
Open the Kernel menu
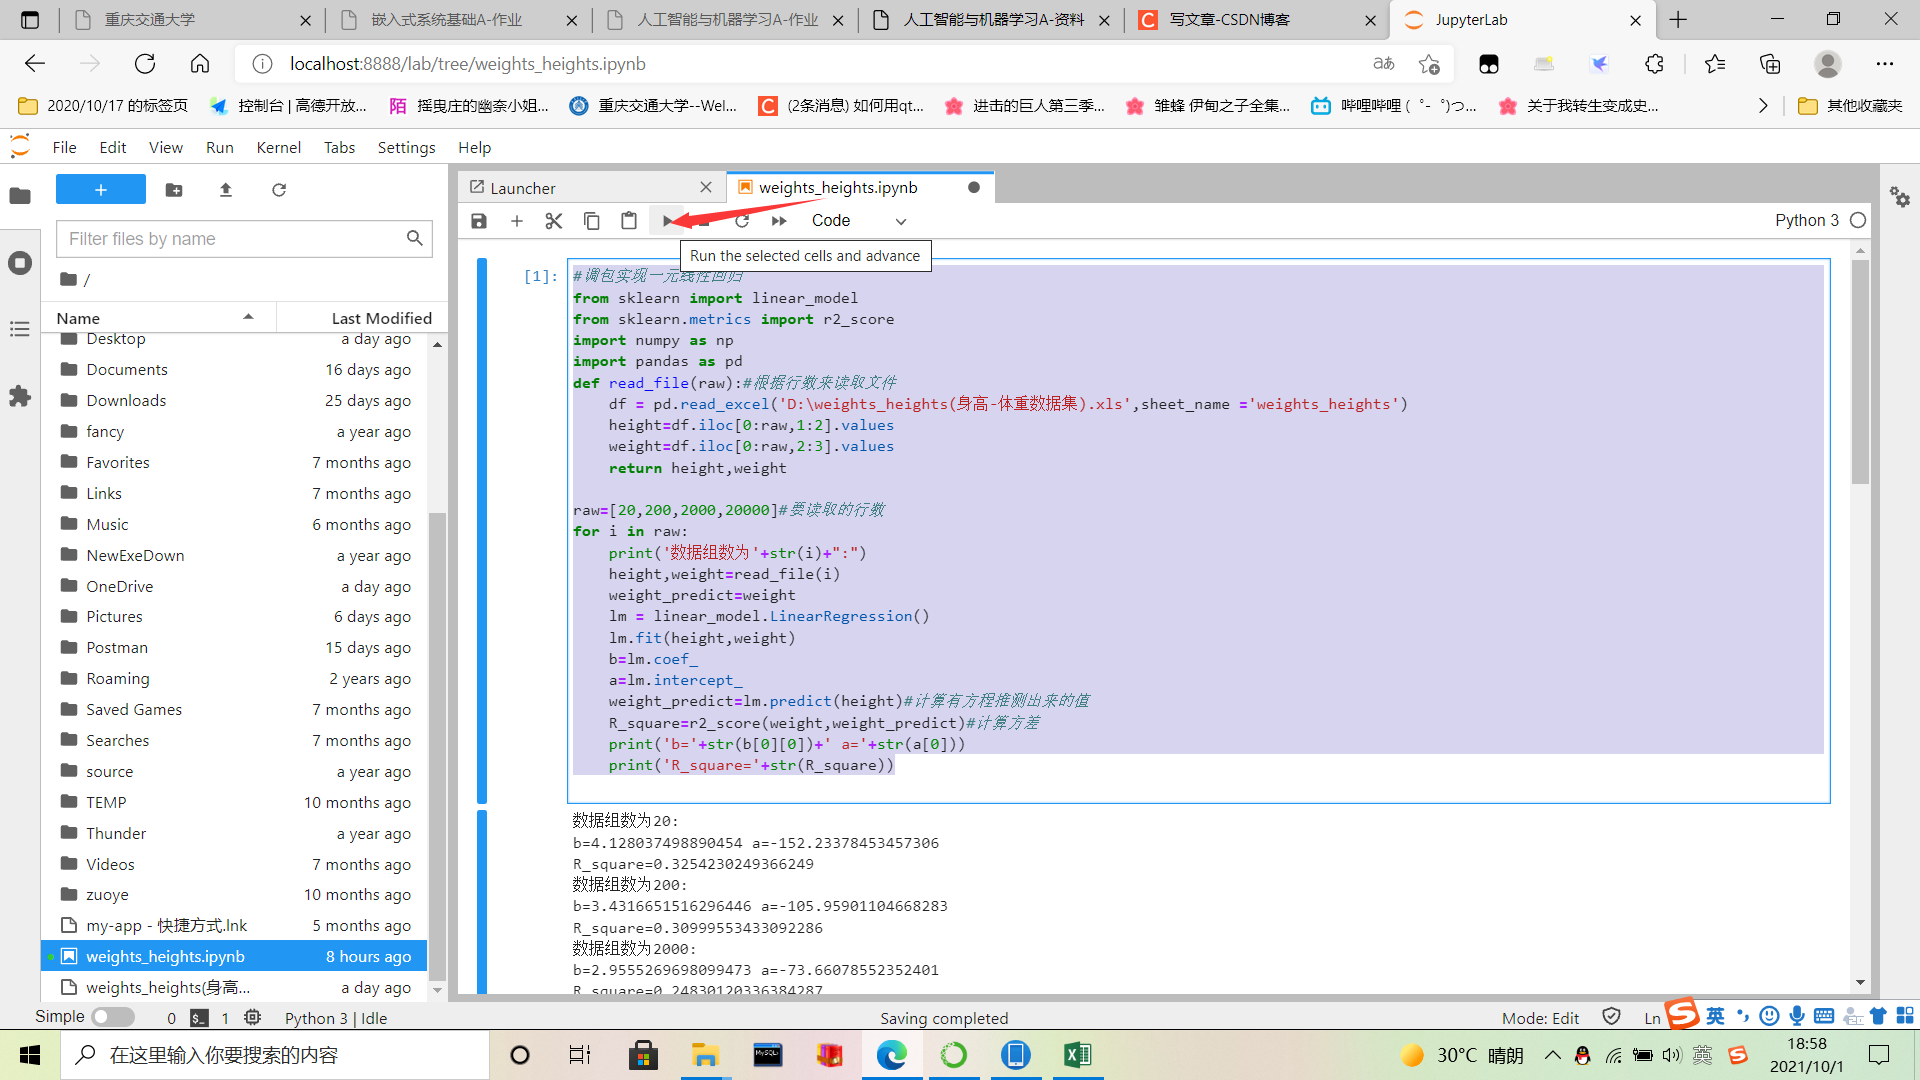pos(278,147)
